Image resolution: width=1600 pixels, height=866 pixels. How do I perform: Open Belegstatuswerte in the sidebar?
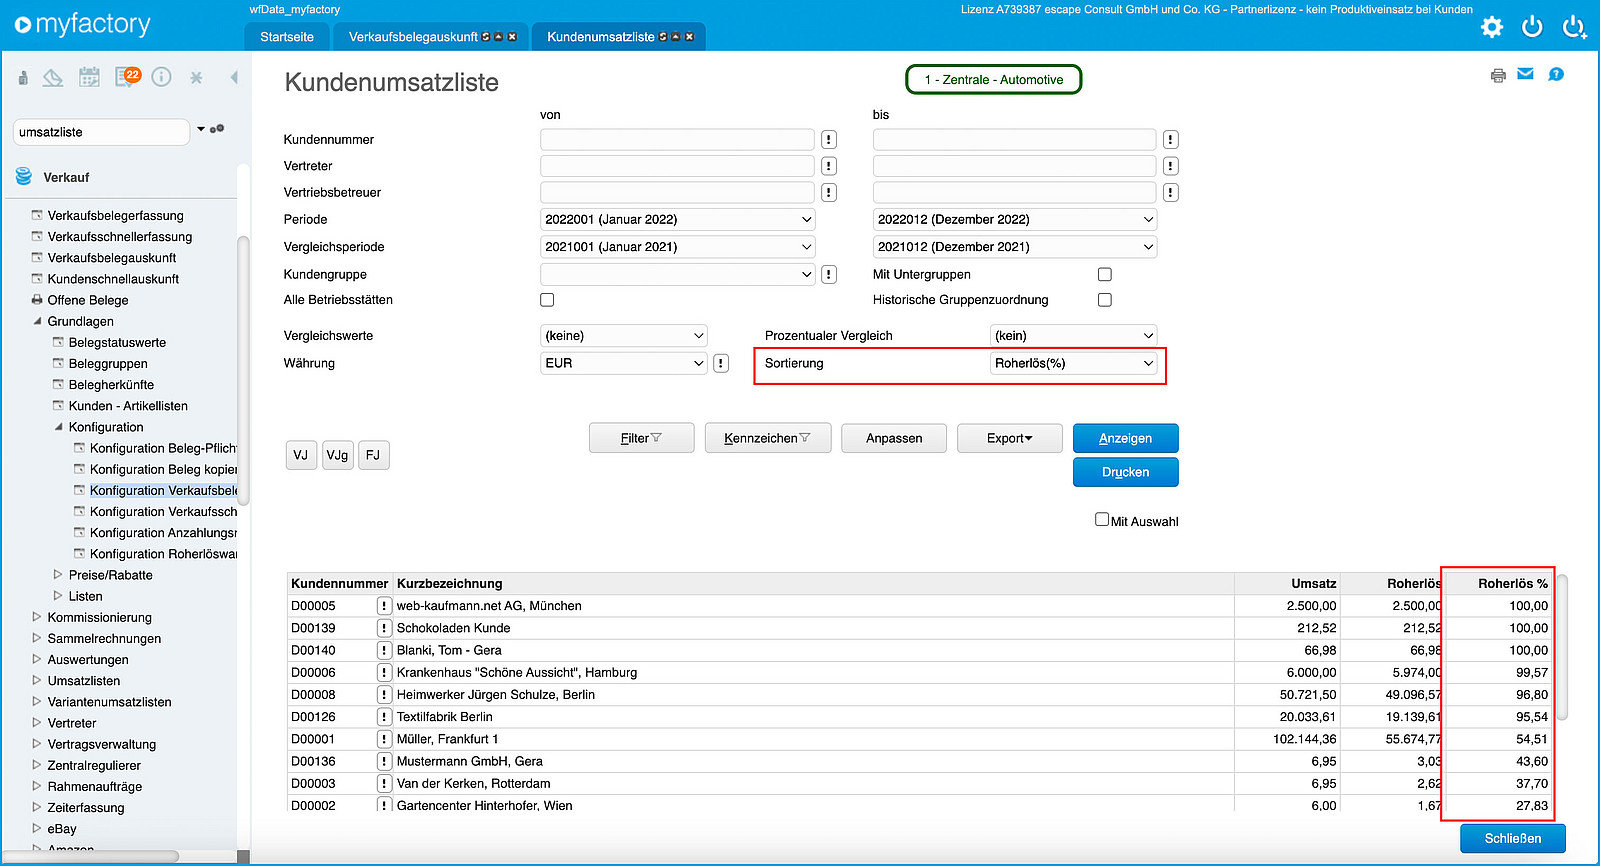pyautogui.click(x=117, y=343)
